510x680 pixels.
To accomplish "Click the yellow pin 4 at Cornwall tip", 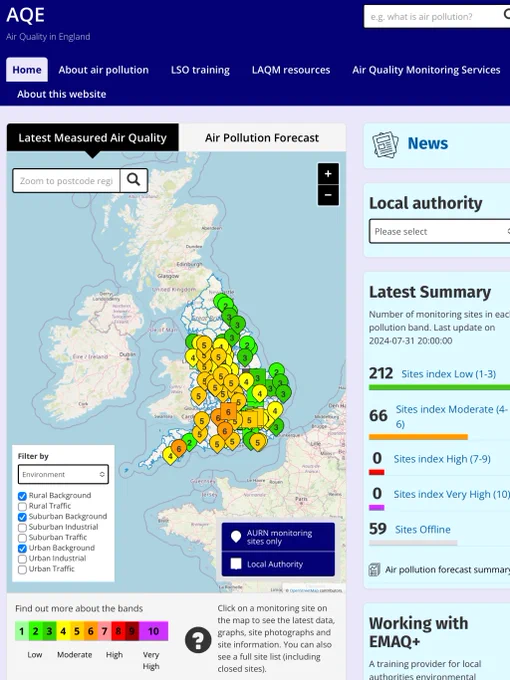I will (x=170, y=456).
